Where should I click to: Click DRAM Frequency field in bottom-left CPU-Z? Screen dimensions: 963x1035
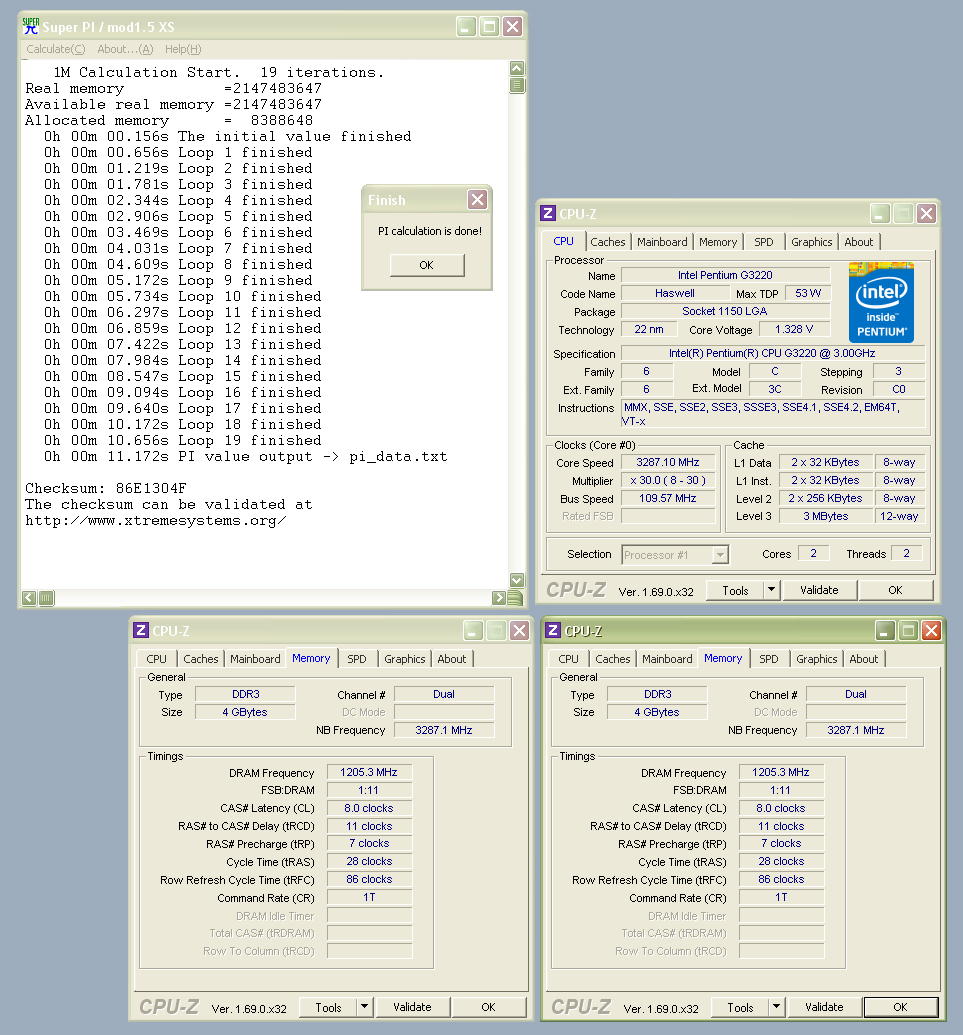(369, 772)
